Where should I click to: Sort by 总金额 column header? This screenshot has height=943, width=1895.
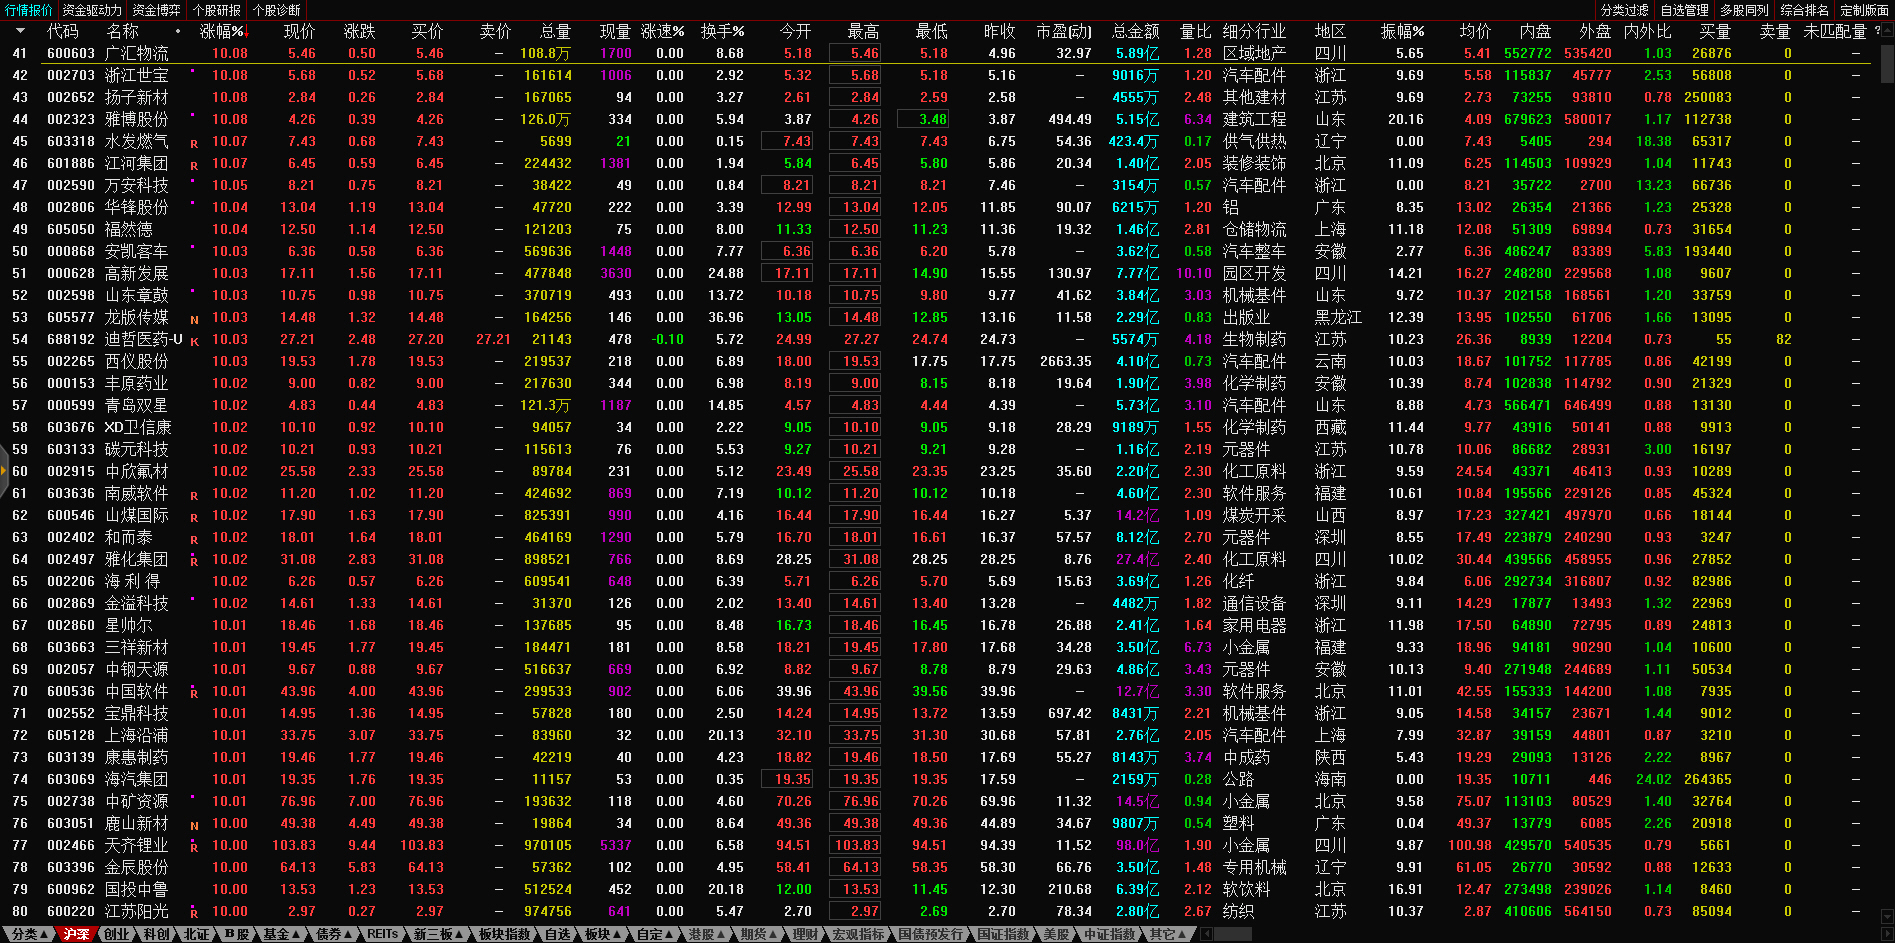[x=1135, y=32]
